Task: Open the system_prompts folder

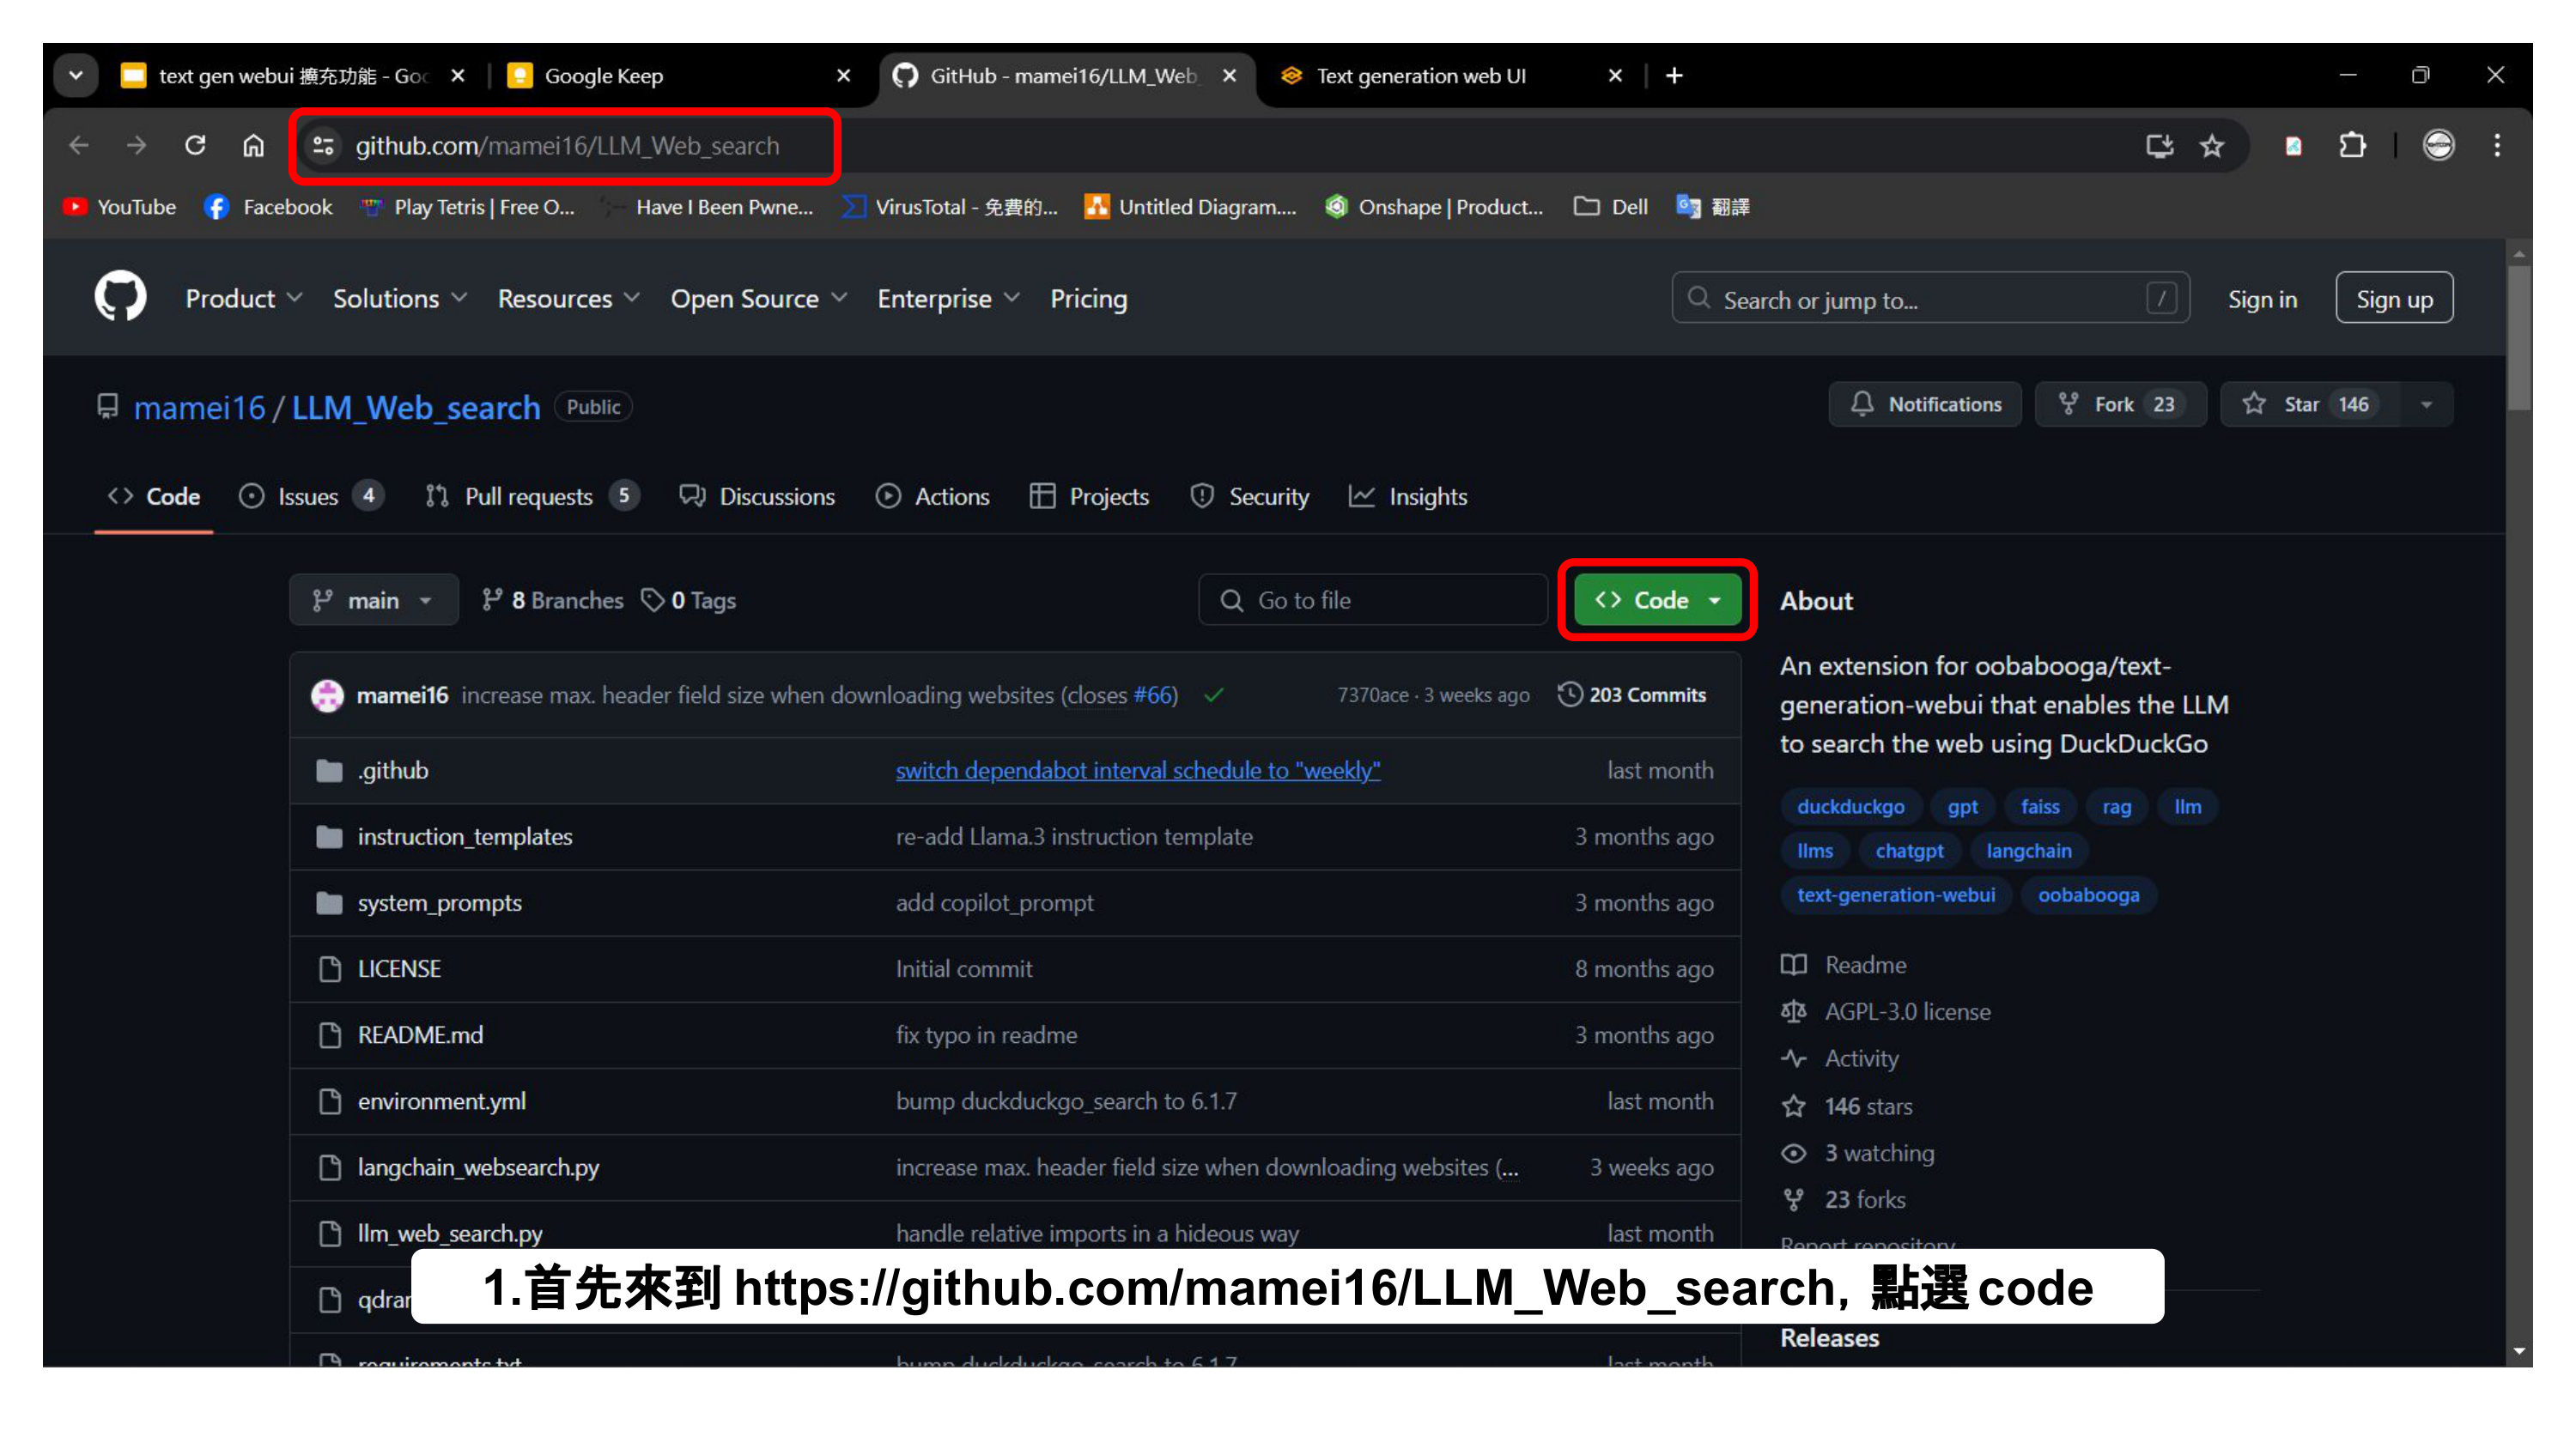Action: 440,903
